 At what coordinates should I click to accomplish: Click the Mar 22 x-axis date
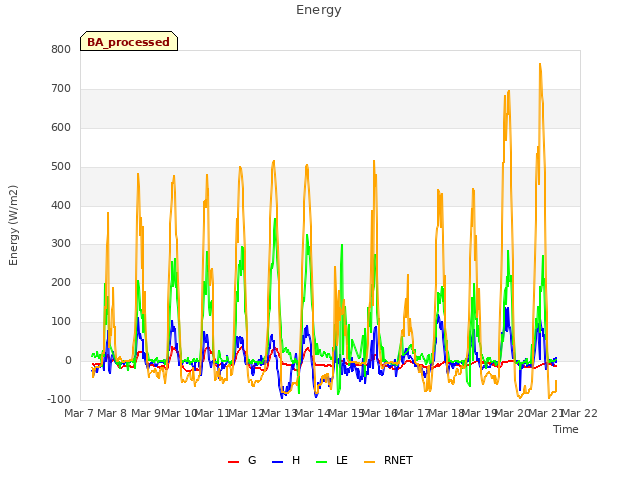[580, 413]
